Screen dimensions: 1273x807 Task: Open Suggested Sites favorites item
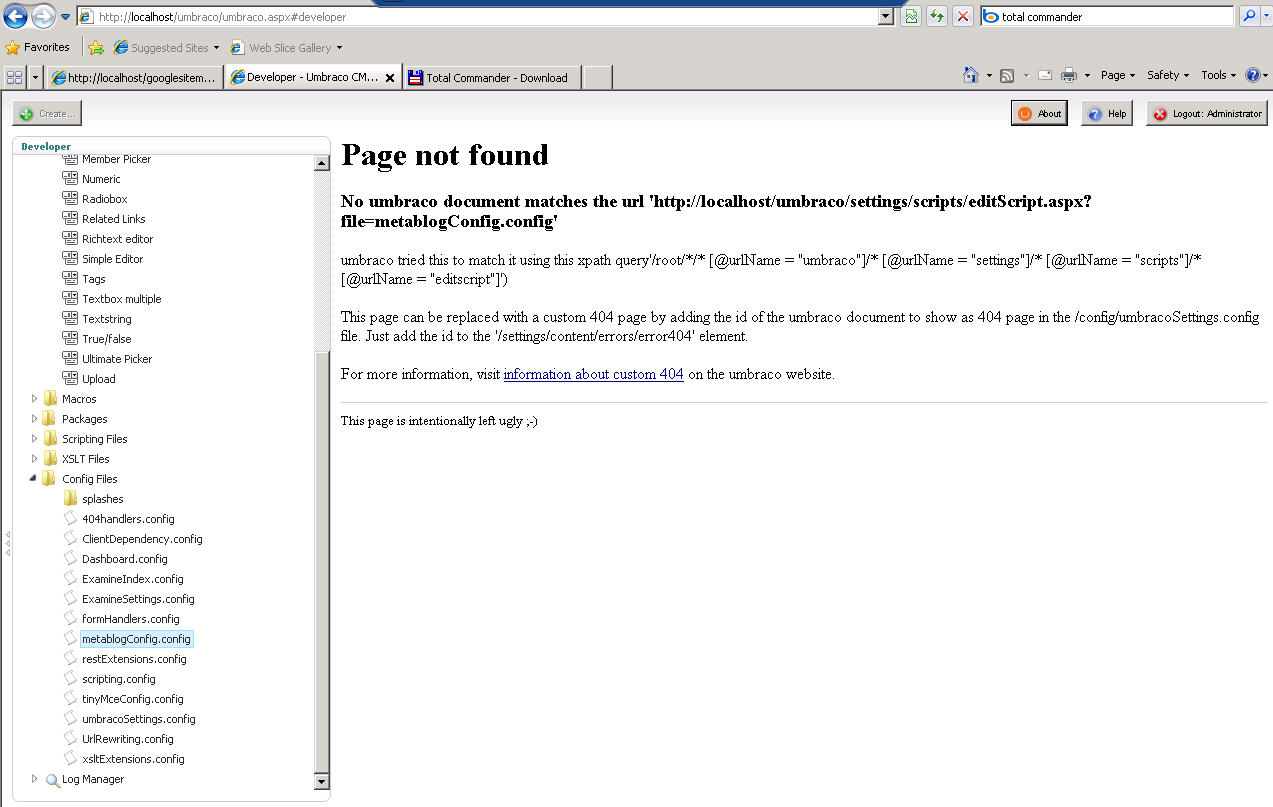point(166,47)
